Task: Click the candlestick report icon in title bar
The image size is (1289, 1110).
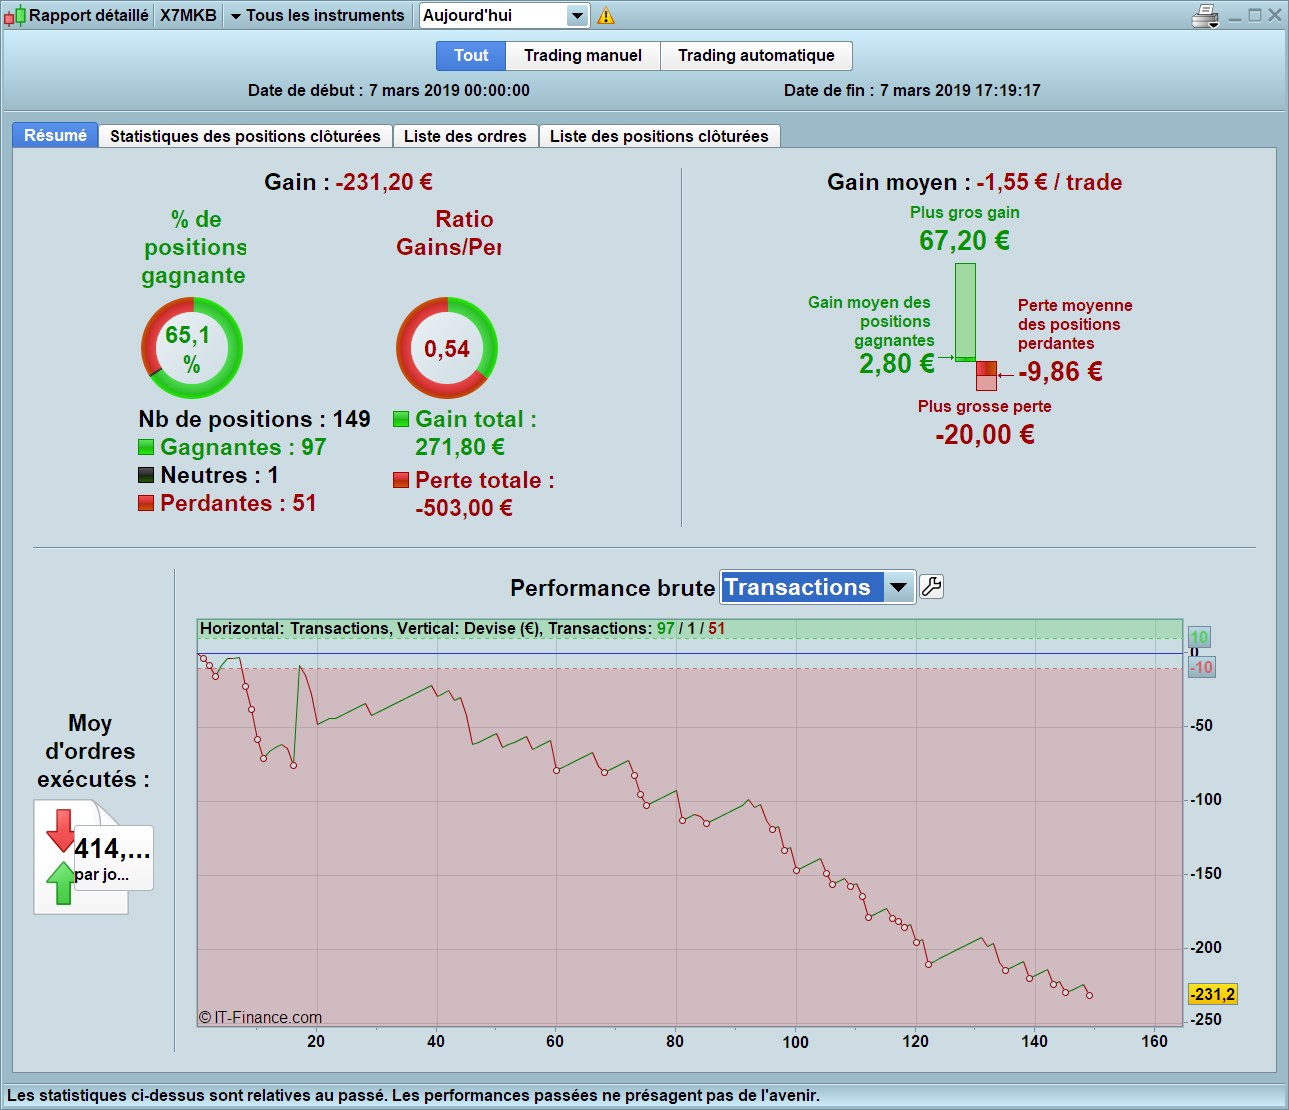Action: [x=15, y=16]
